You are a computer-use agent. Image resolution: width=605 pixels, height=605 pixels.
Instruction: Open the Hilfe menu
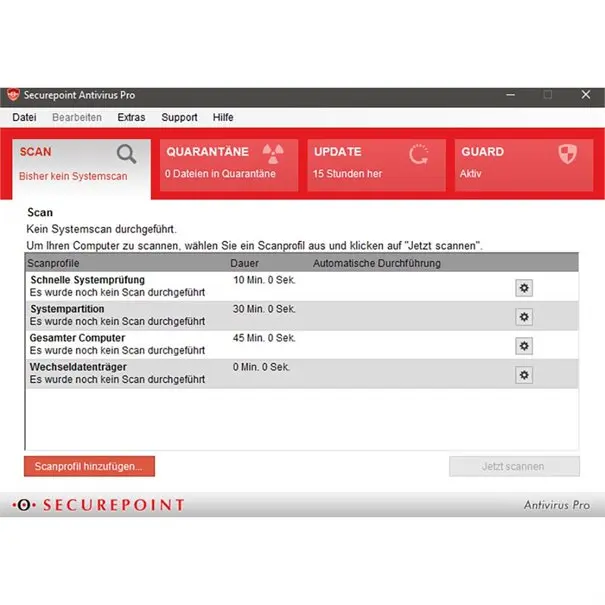(223, 117)
